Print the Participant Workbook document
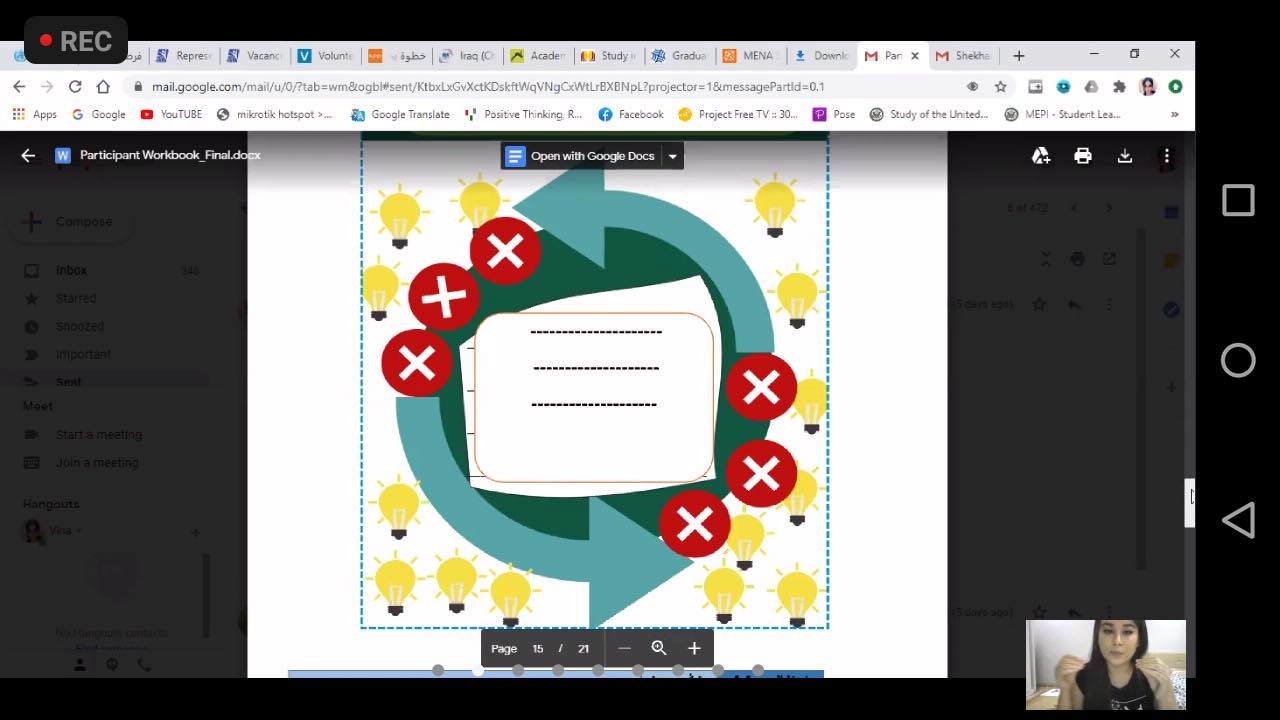This screenshot has height=720, width=1280. tap(1082, 156)
